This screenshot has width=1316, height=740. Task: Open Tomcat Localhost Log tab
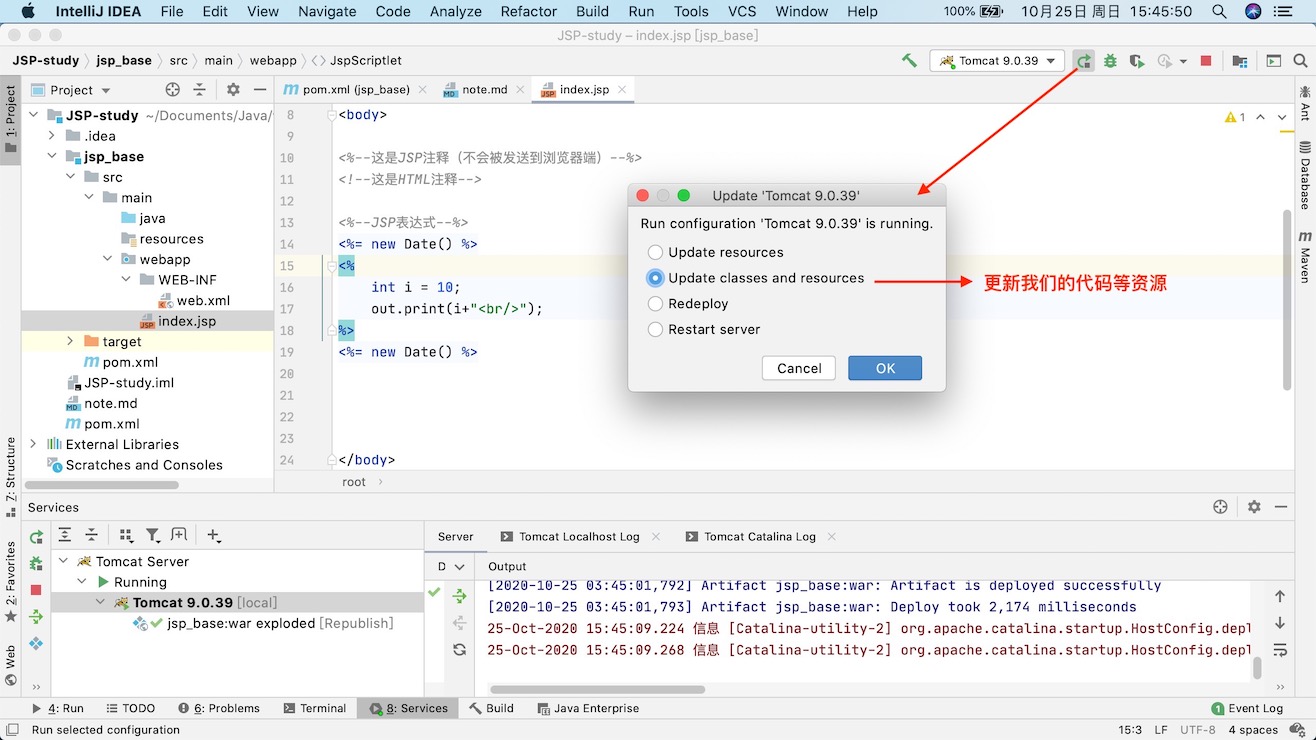[579, 536]
